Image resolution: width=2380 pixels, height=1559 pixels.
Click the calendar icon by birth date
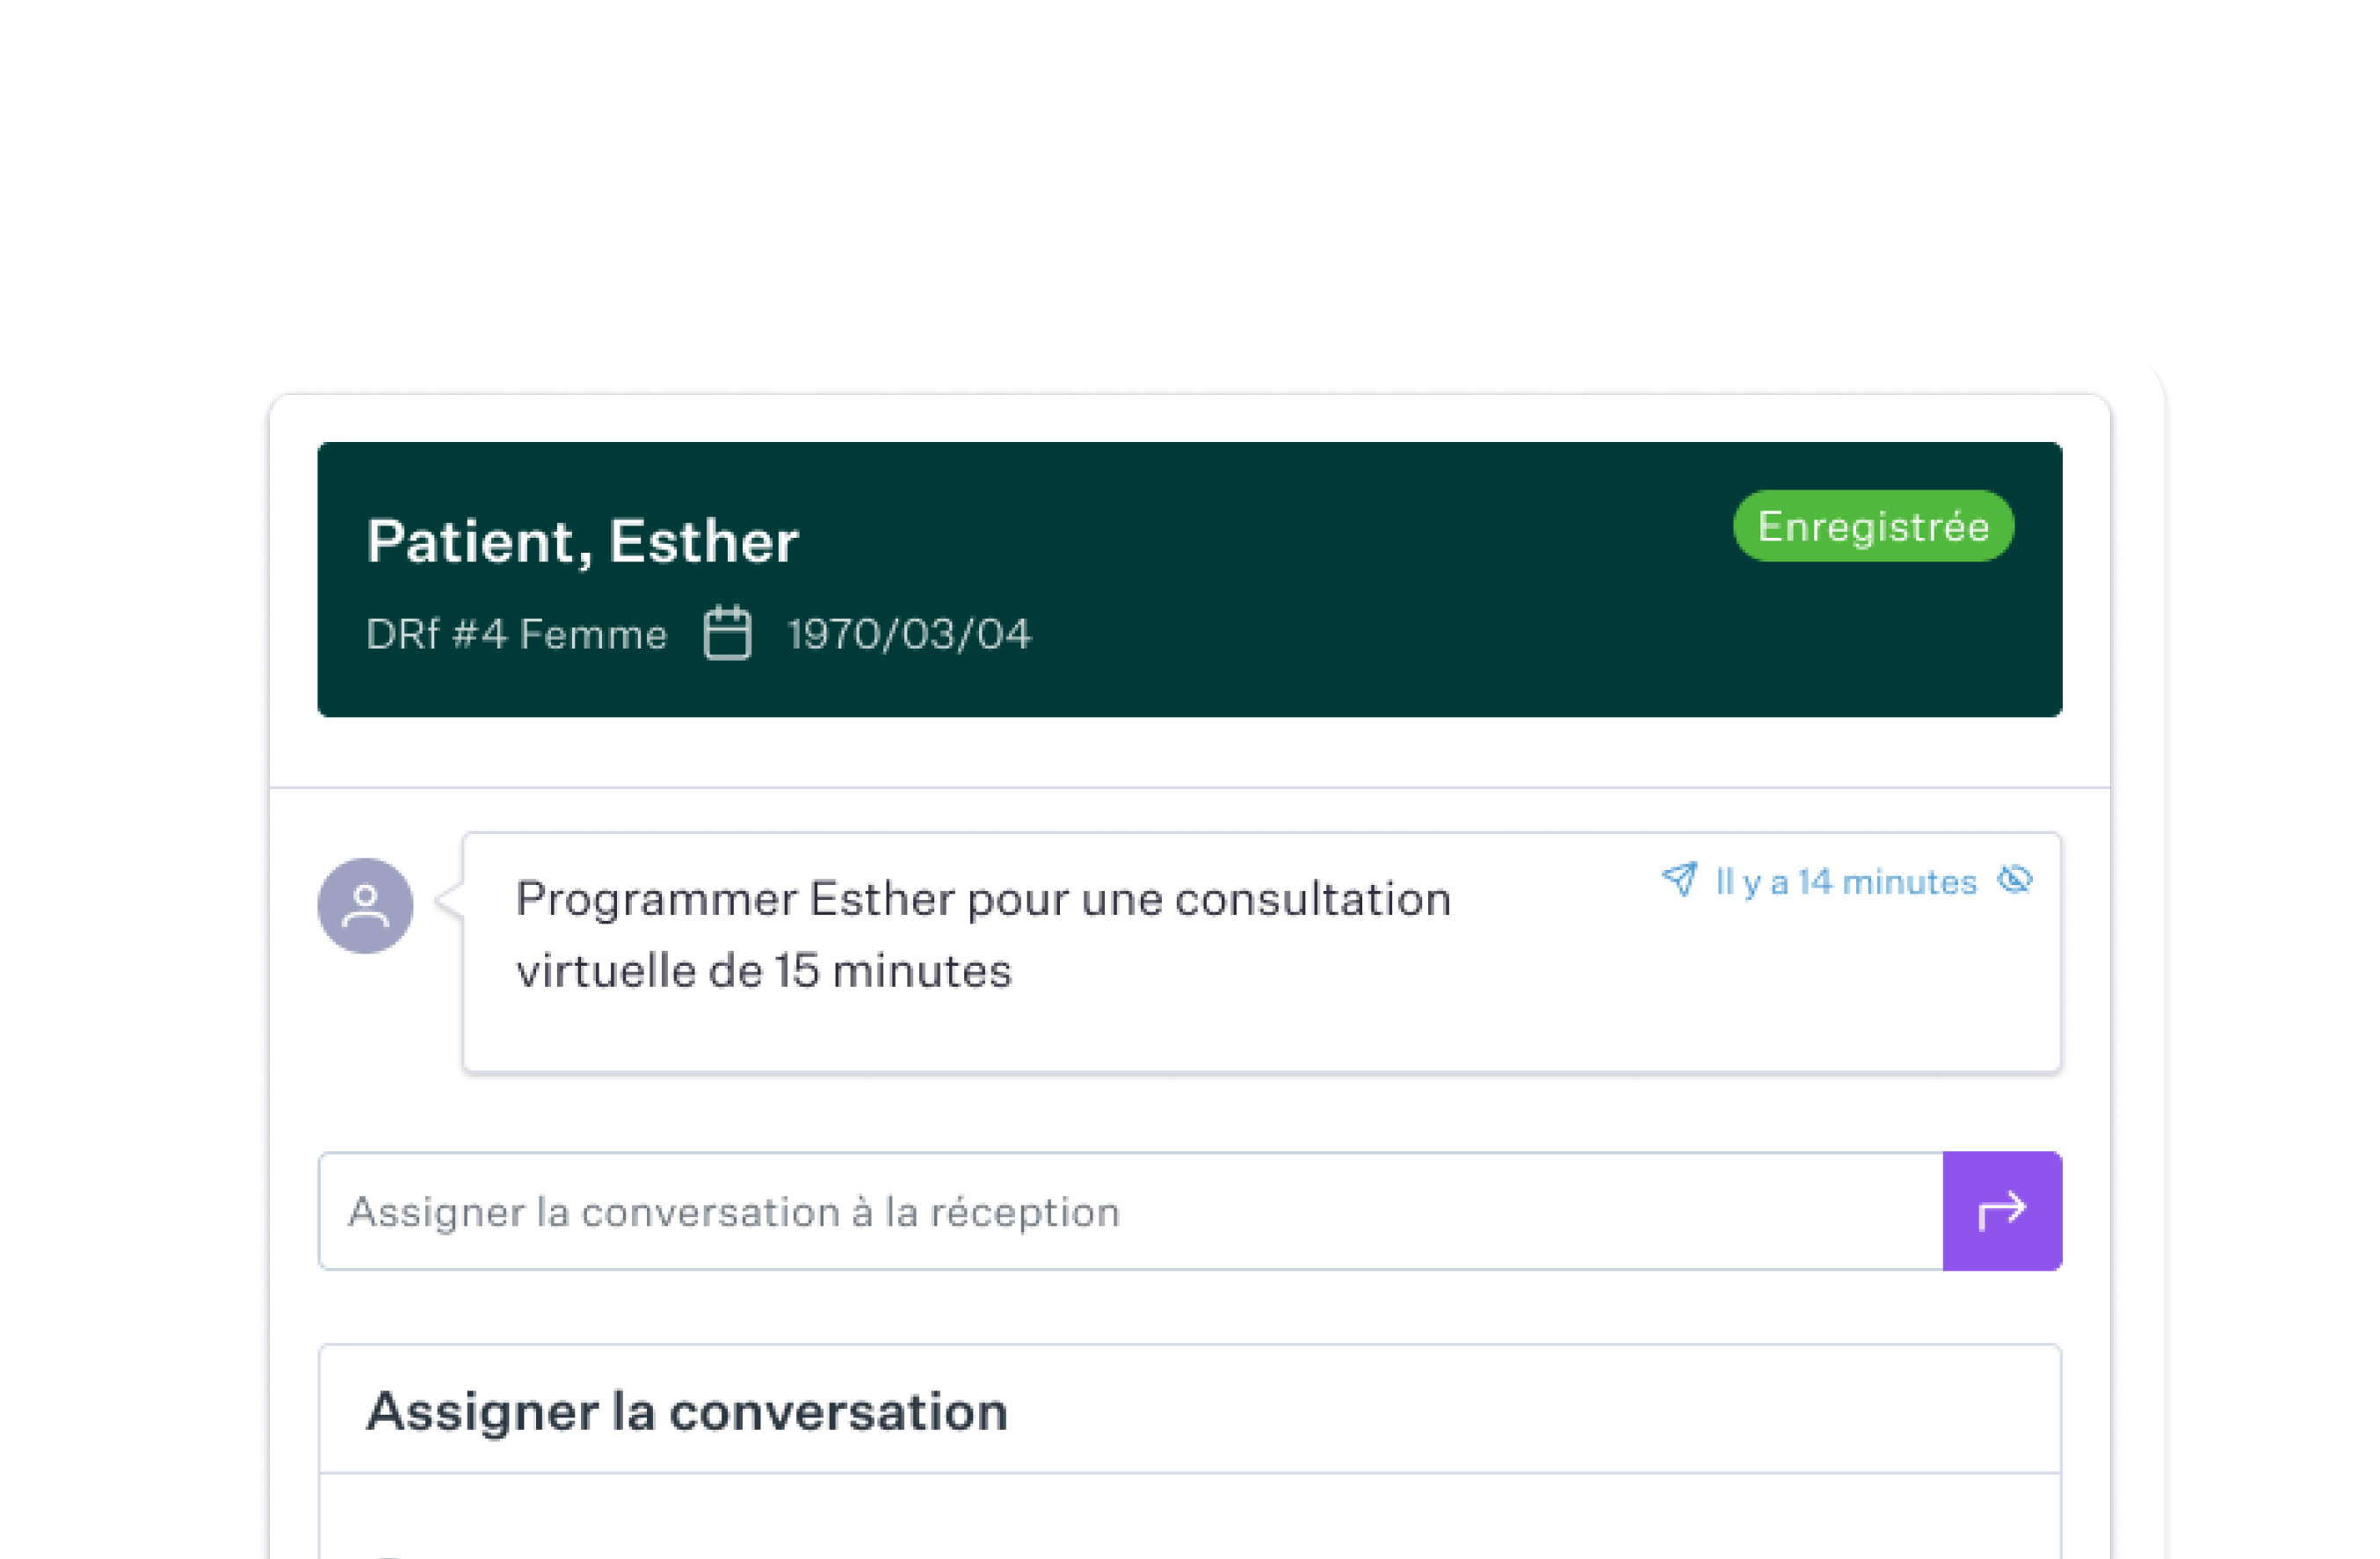click(727, 633)
